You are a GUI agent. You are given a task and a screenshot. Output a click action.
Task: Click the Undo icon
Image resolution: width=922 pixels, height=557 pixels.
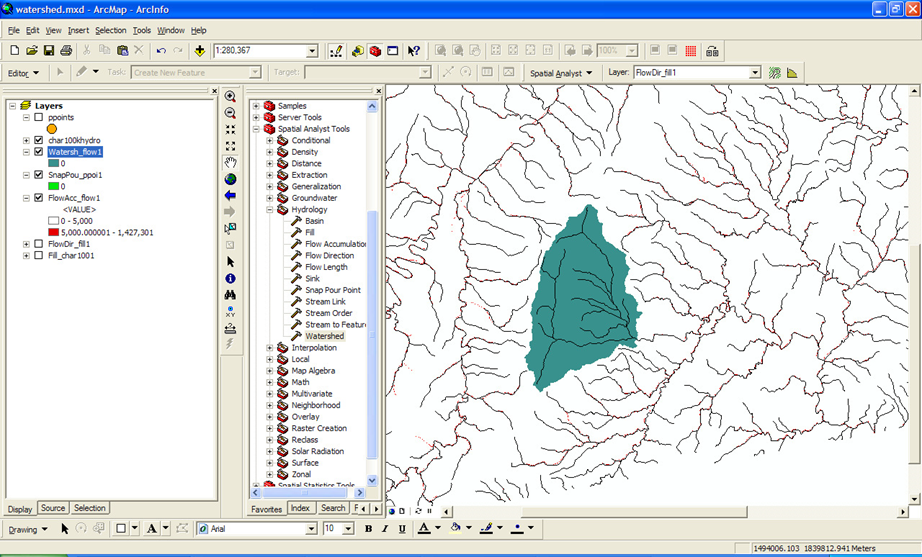tap(161, 51)
